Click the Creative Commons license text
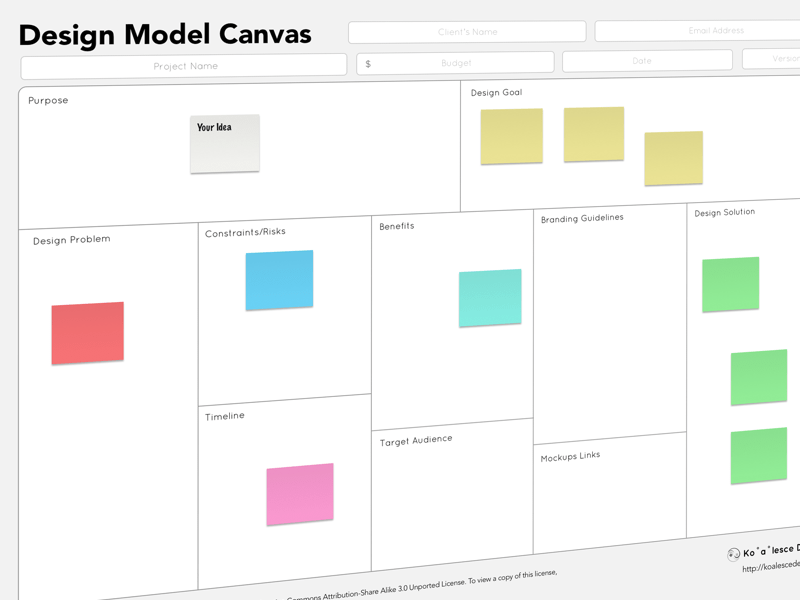 [x=417, y=585]
